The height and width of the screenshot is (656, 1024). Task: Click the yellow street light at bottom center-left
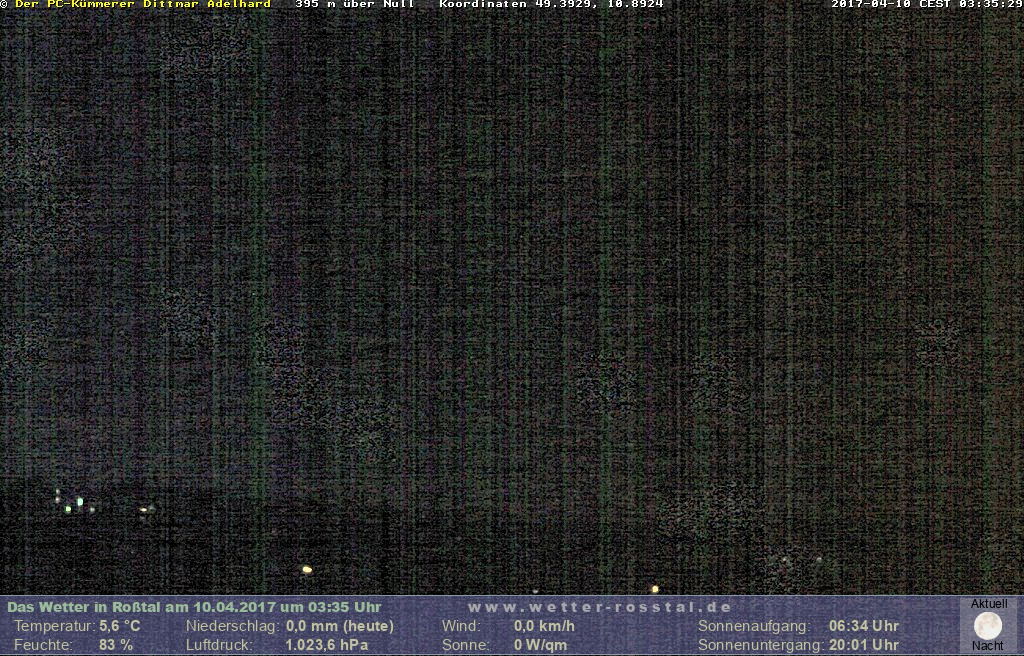(x=307, y=570)
